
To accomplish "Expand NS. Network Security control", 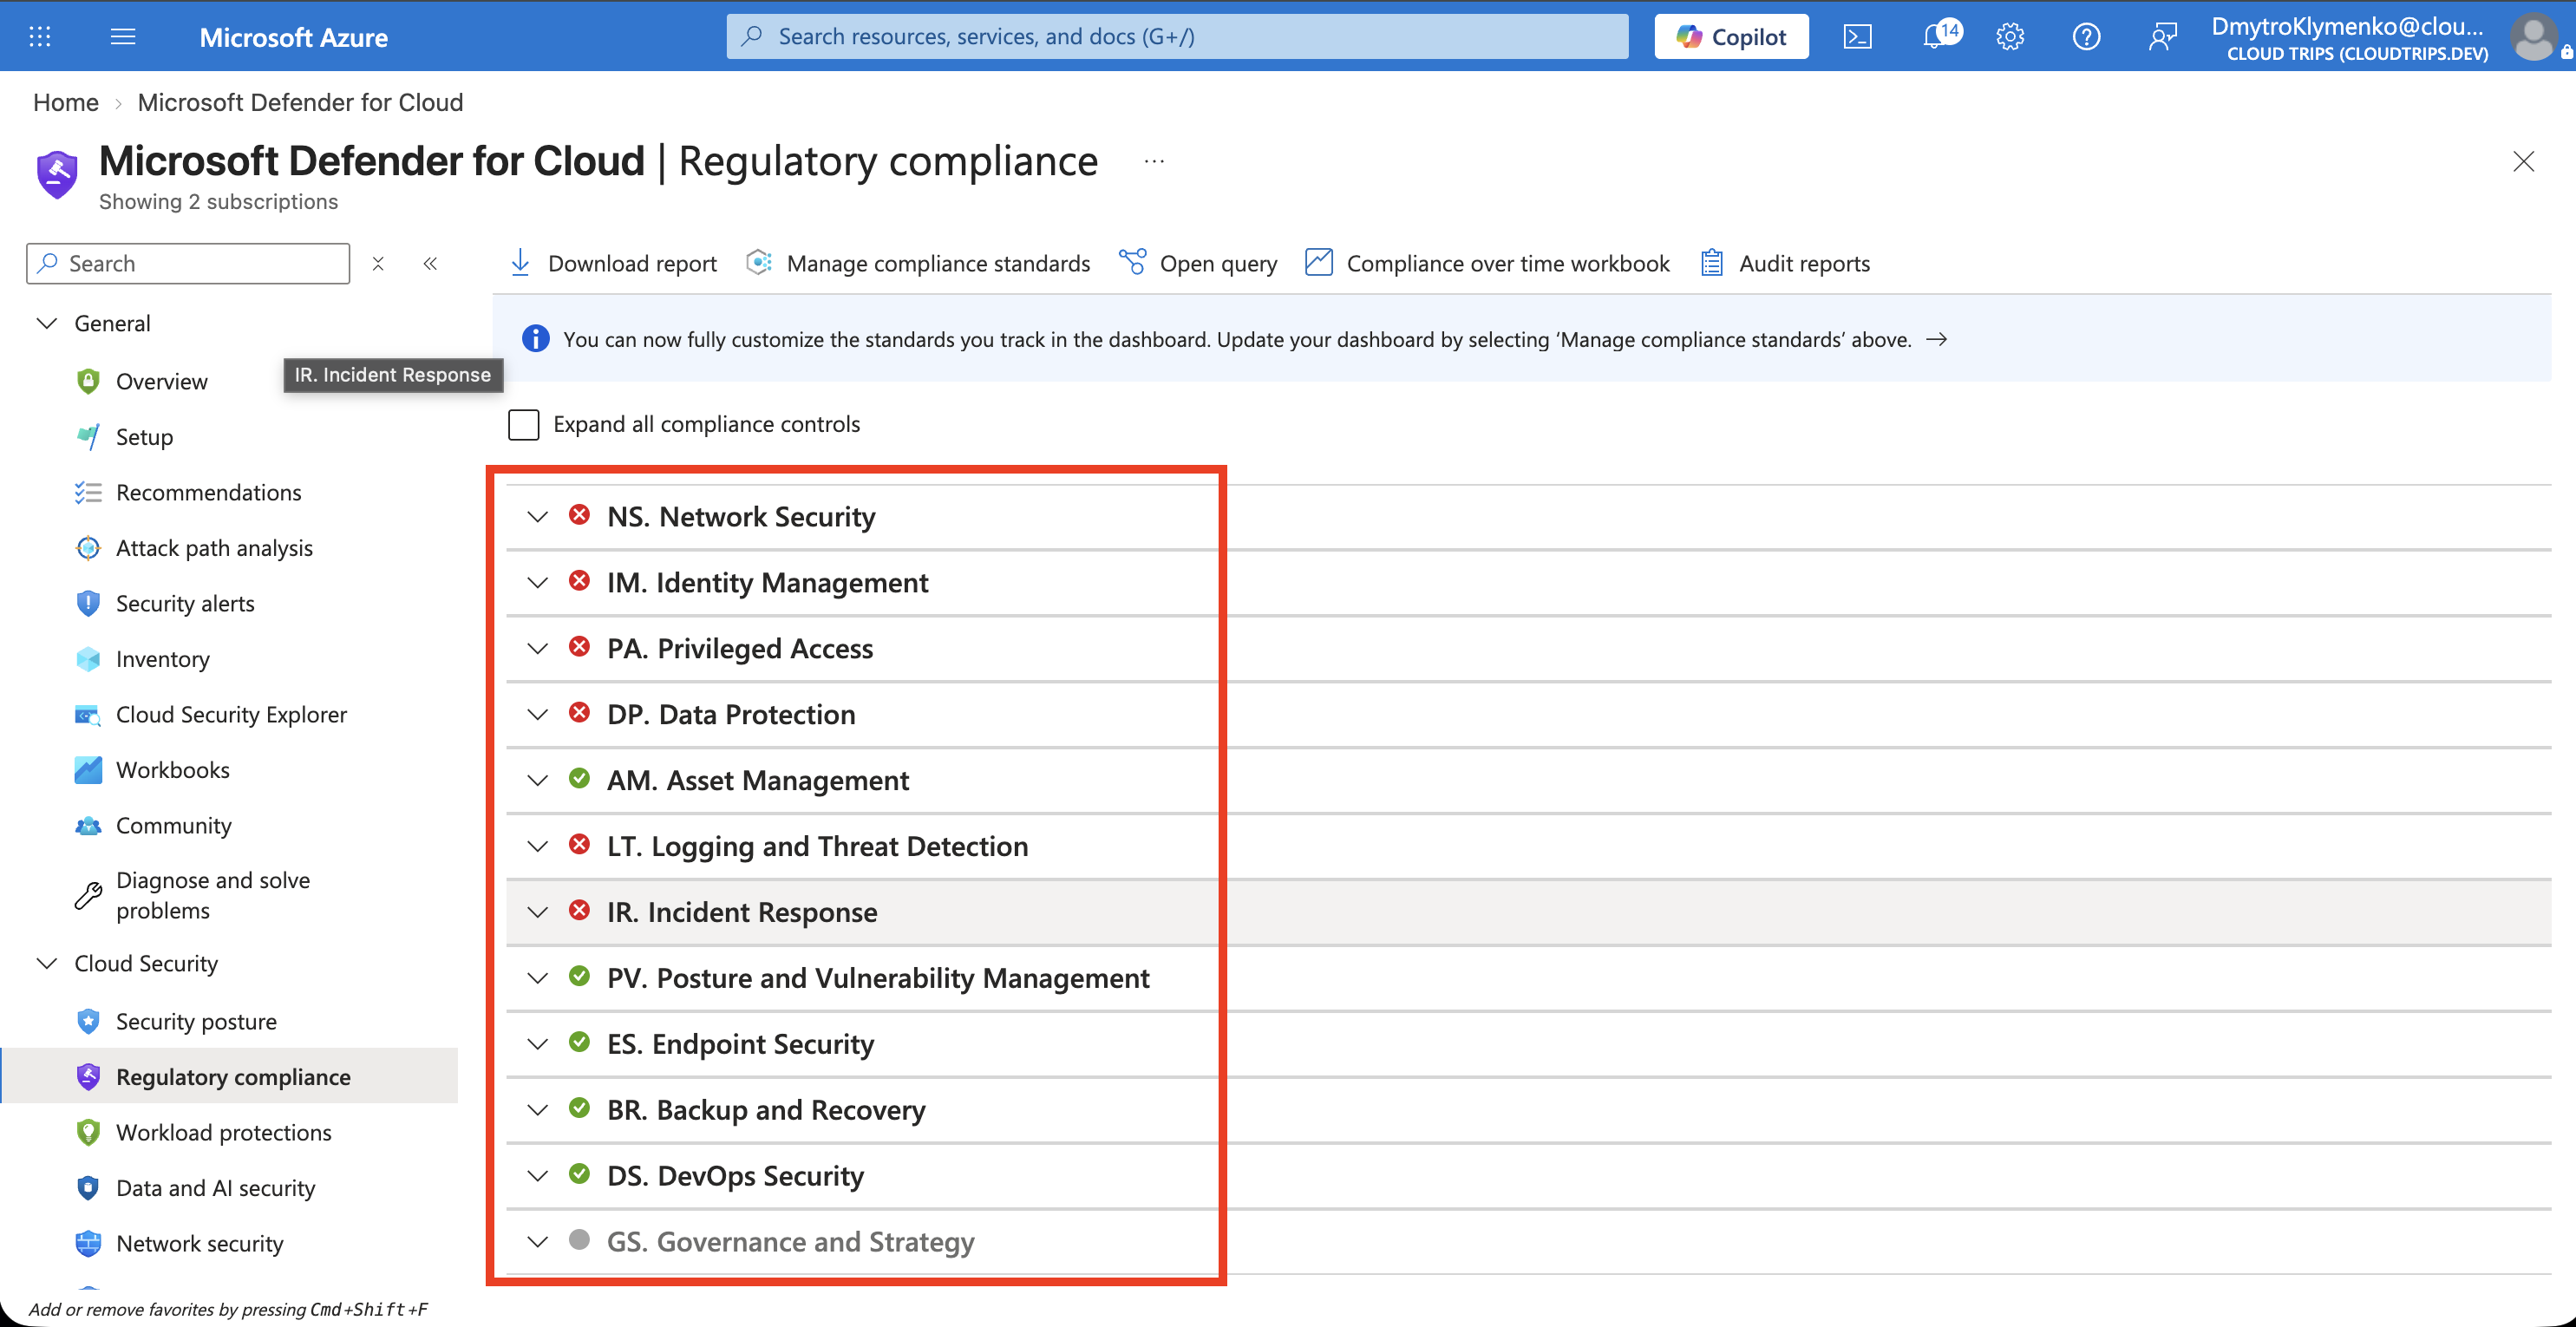I will pos(538,517).
